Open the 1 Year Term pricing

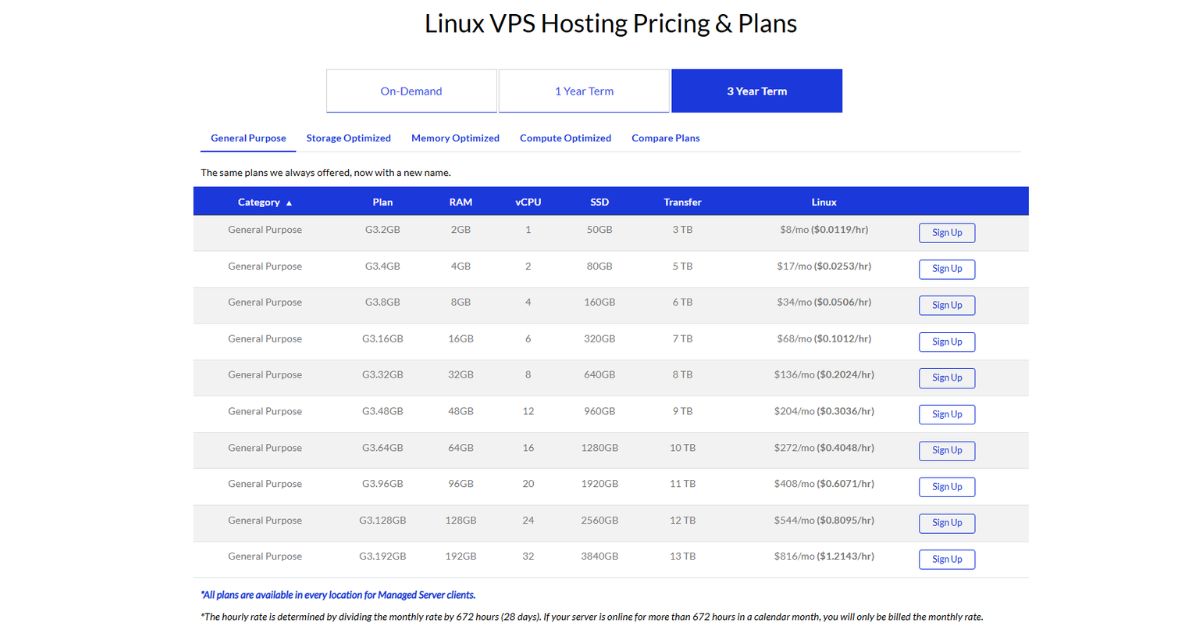[583, 90]
